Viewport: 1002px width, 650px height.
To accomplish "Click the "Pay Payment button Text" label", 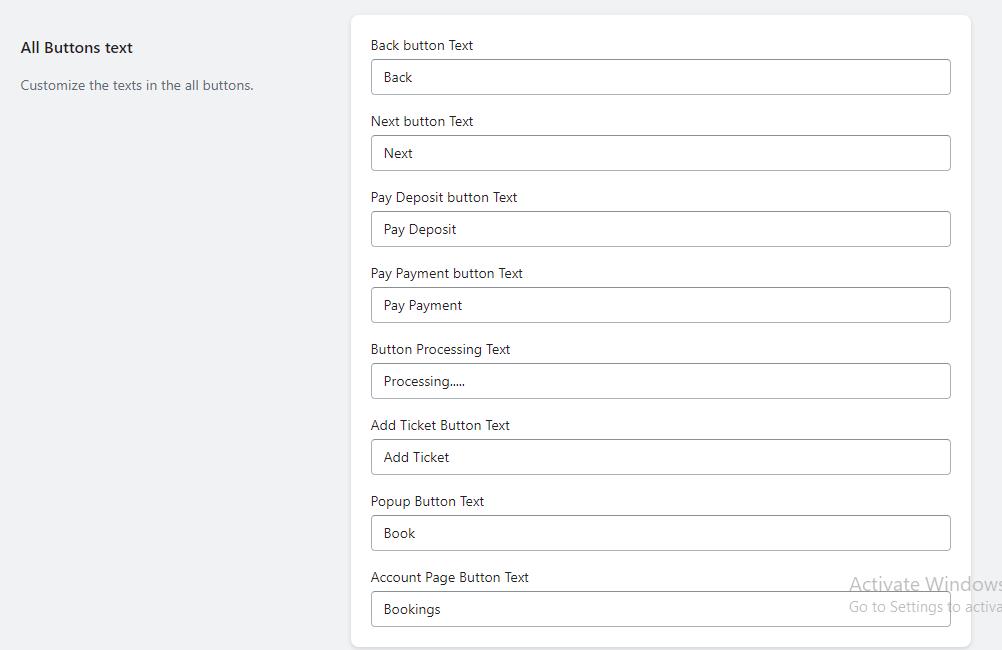I will point(446,273).
